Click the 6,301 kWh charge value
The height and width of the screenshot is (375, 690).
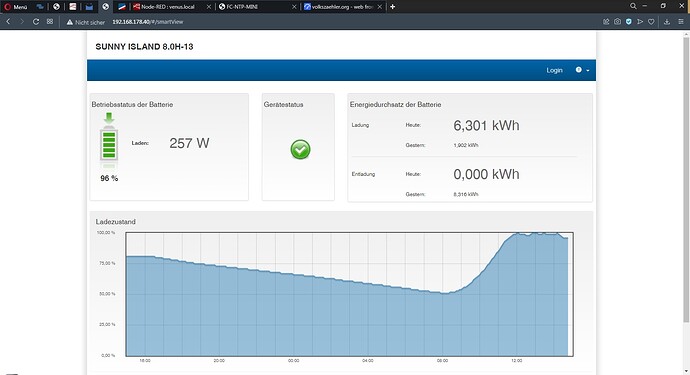coord(486,125)
